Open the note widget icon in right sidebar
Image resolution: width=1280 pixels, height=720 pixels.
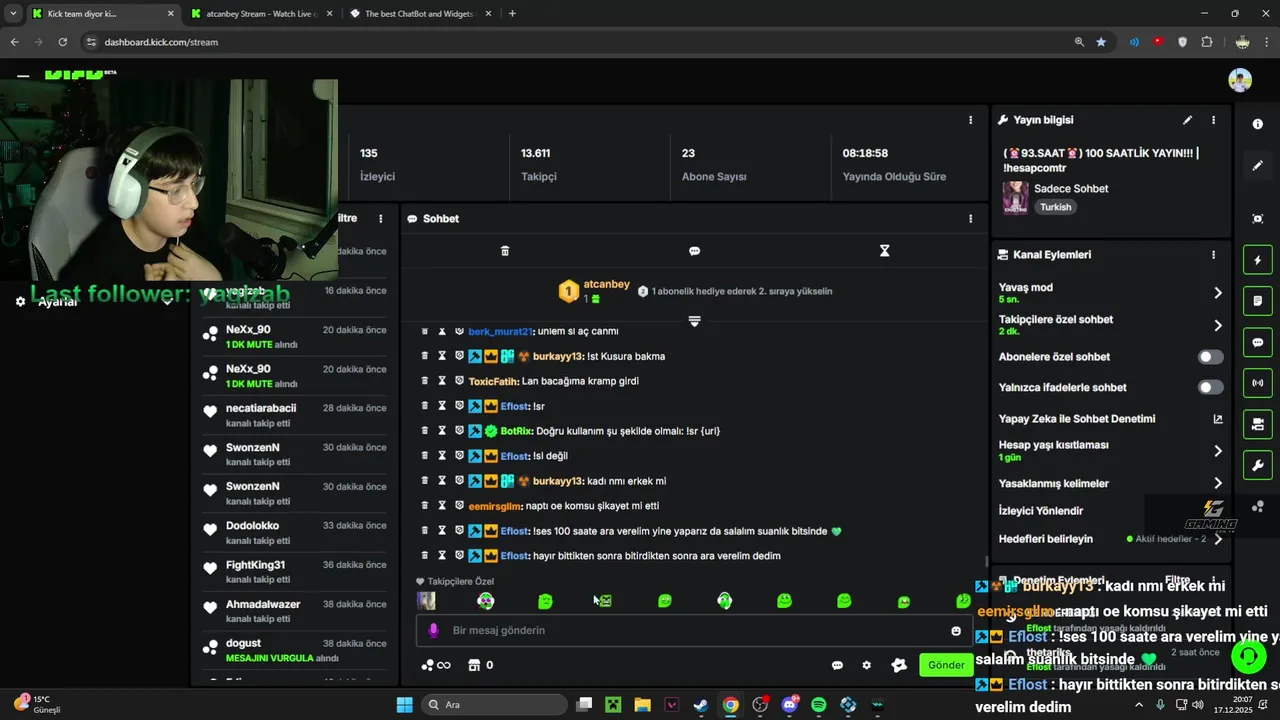coord(1257,300)
